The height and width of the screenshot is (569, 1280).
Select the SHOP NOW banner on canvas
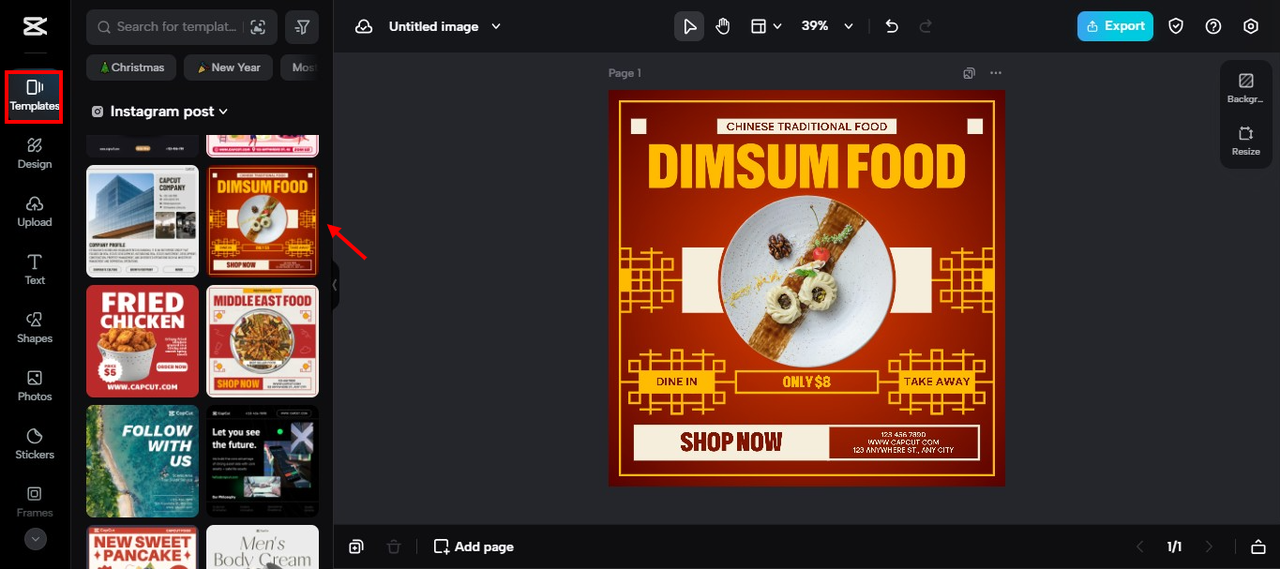[731, 442]
